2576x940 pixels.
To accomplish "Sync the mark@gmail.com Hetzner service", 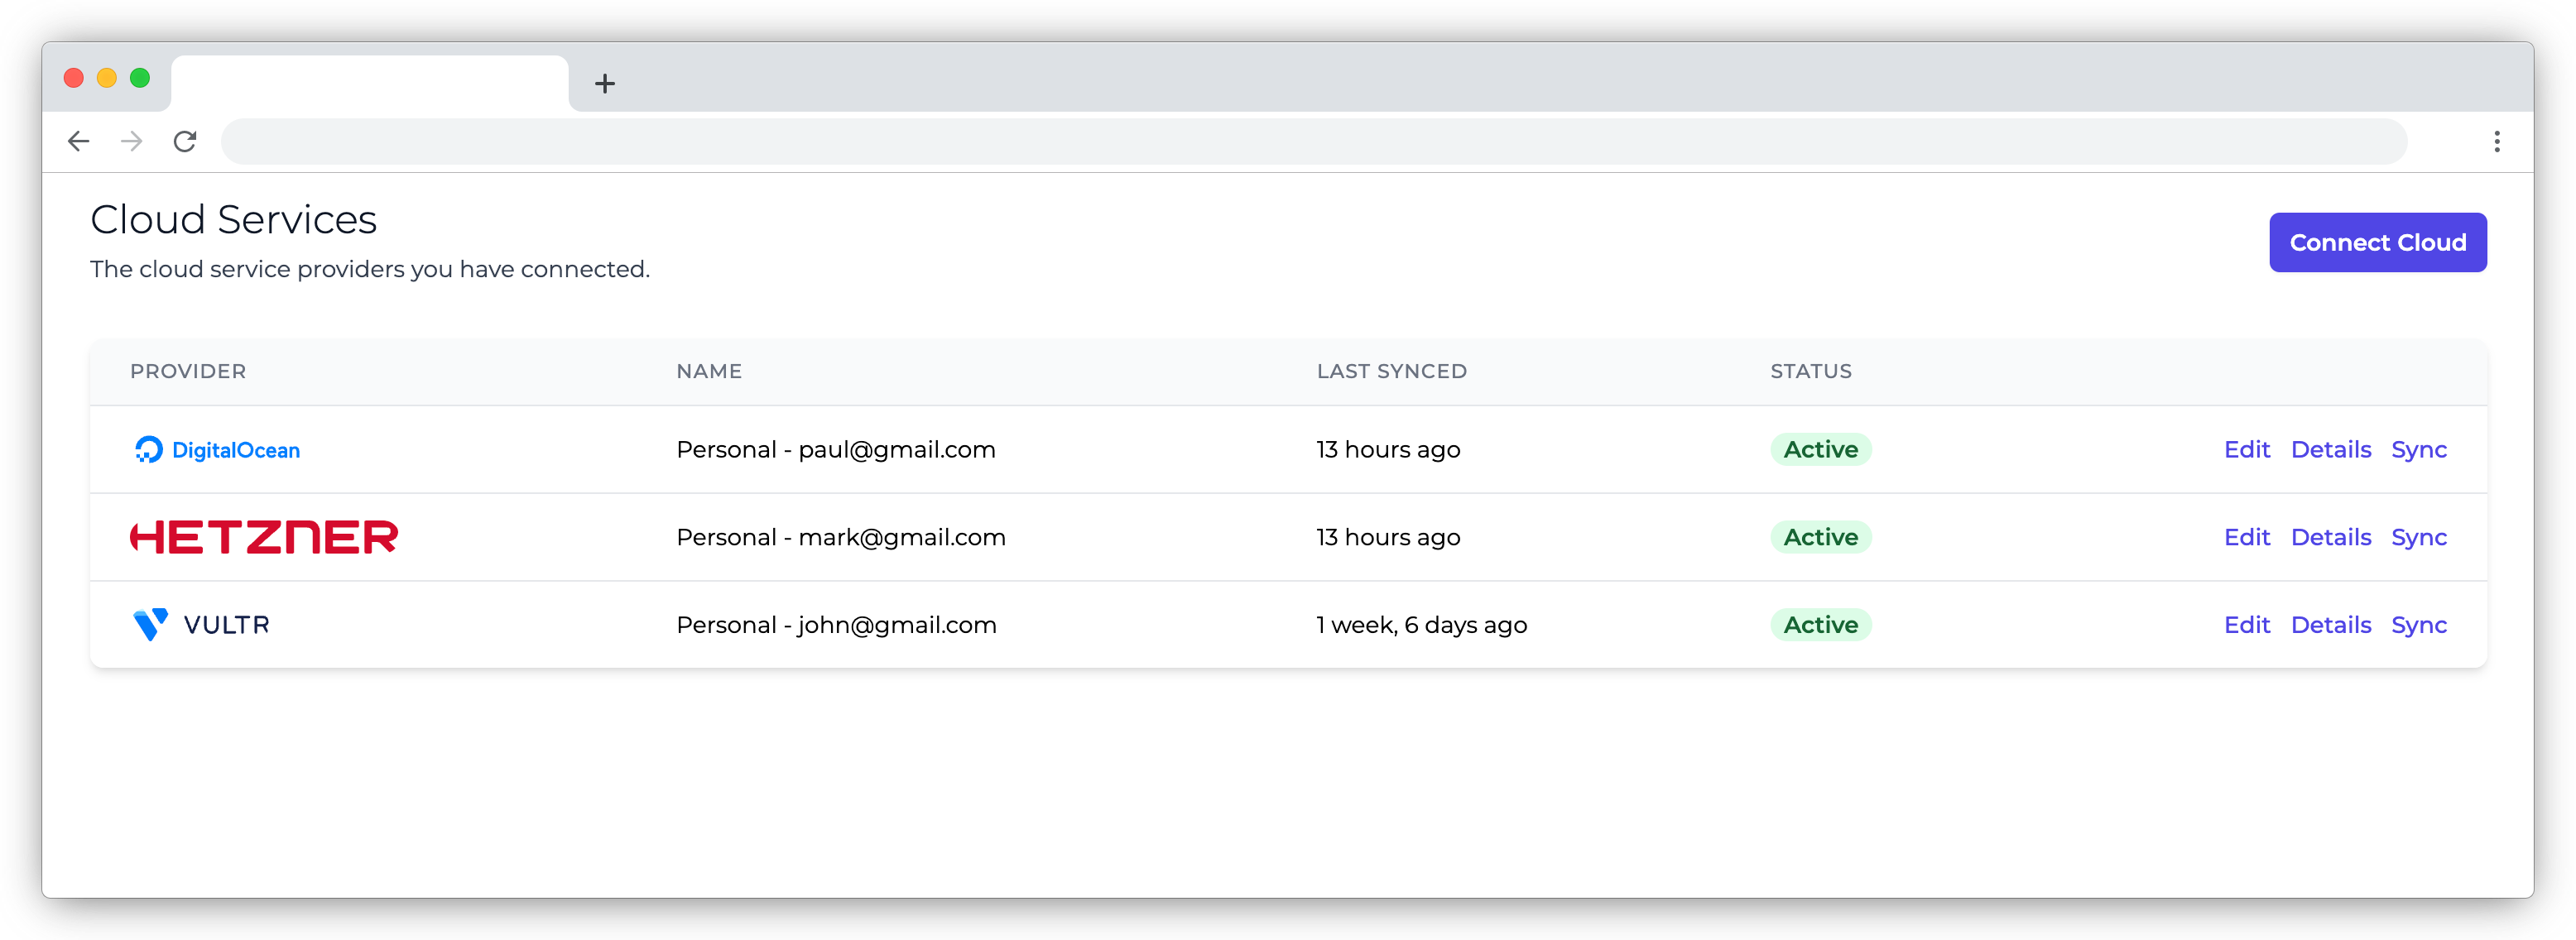I will coord(2418,537).
